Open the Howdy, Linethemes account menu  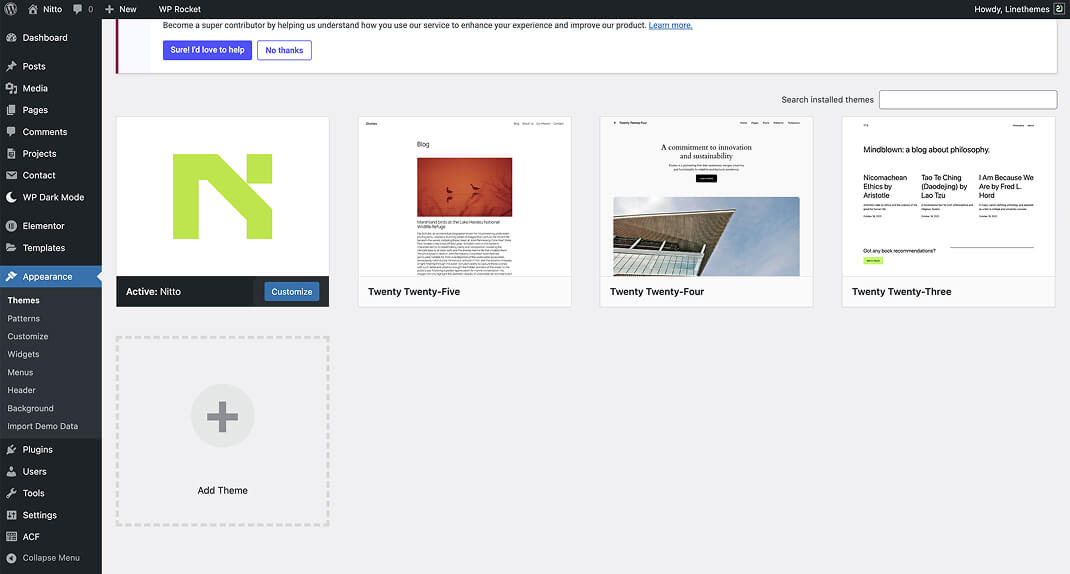1017,9
